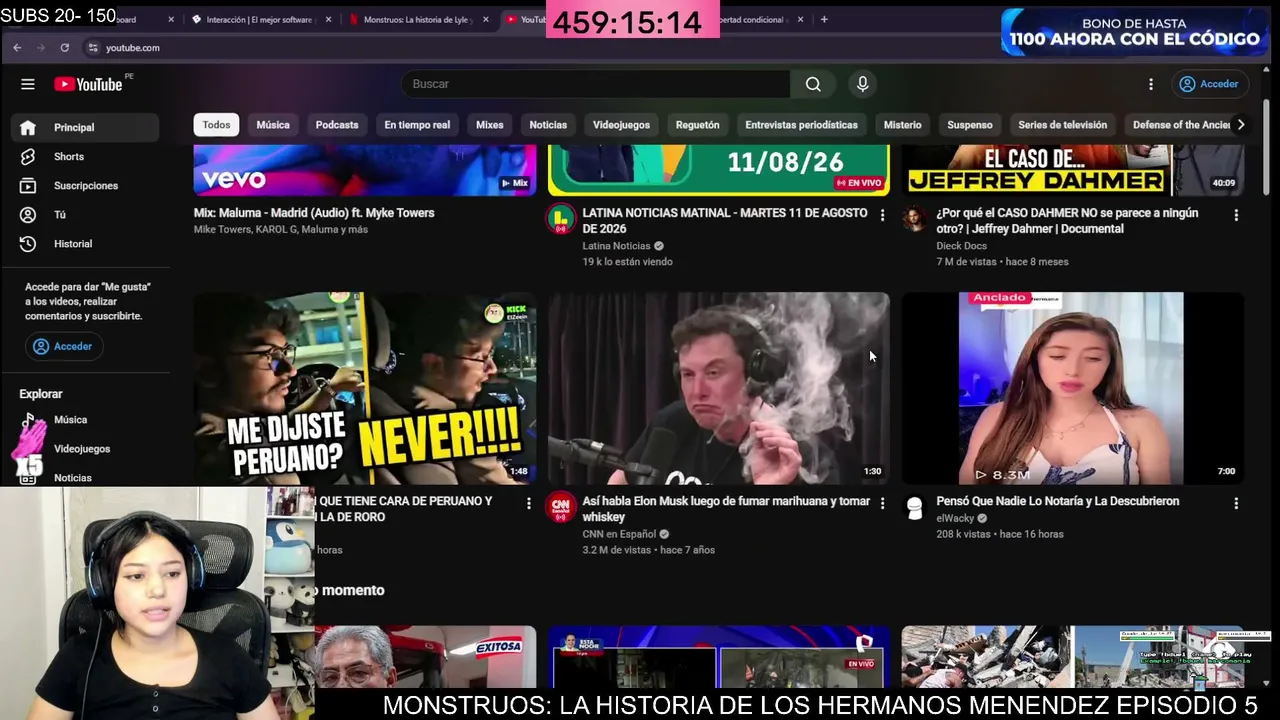Select the Entrevistas periodísticas filter chip
Viewport: 1280px width, 720px height.
coord(801,125)
